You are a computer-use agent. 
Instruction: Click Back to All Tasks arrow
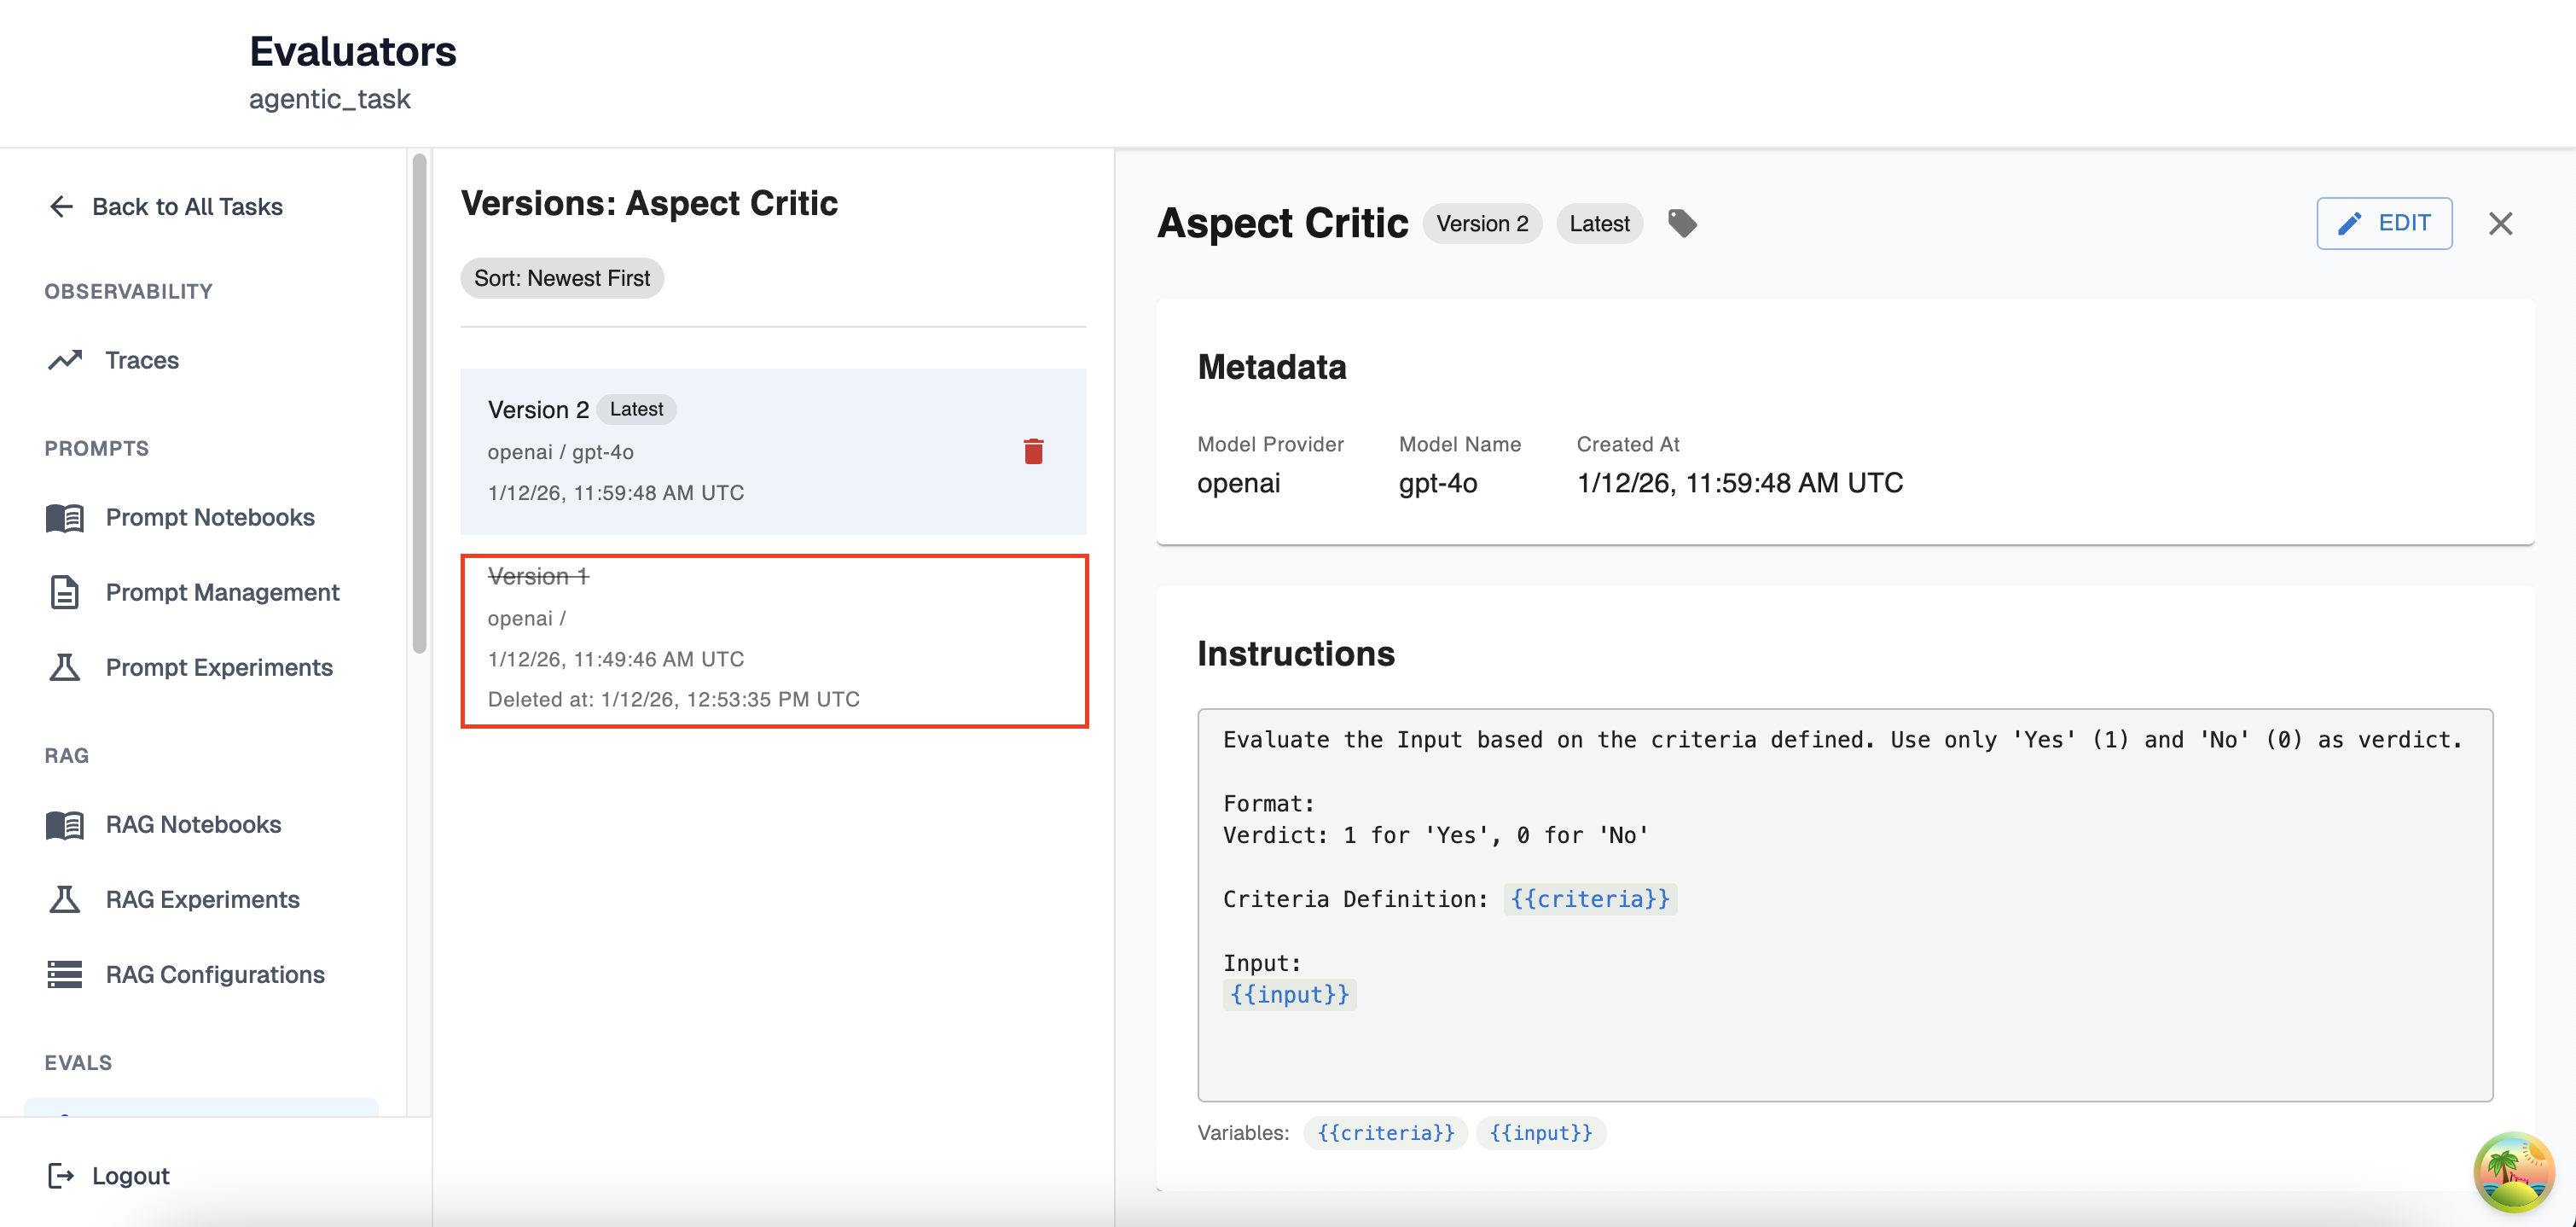point(166,206)
